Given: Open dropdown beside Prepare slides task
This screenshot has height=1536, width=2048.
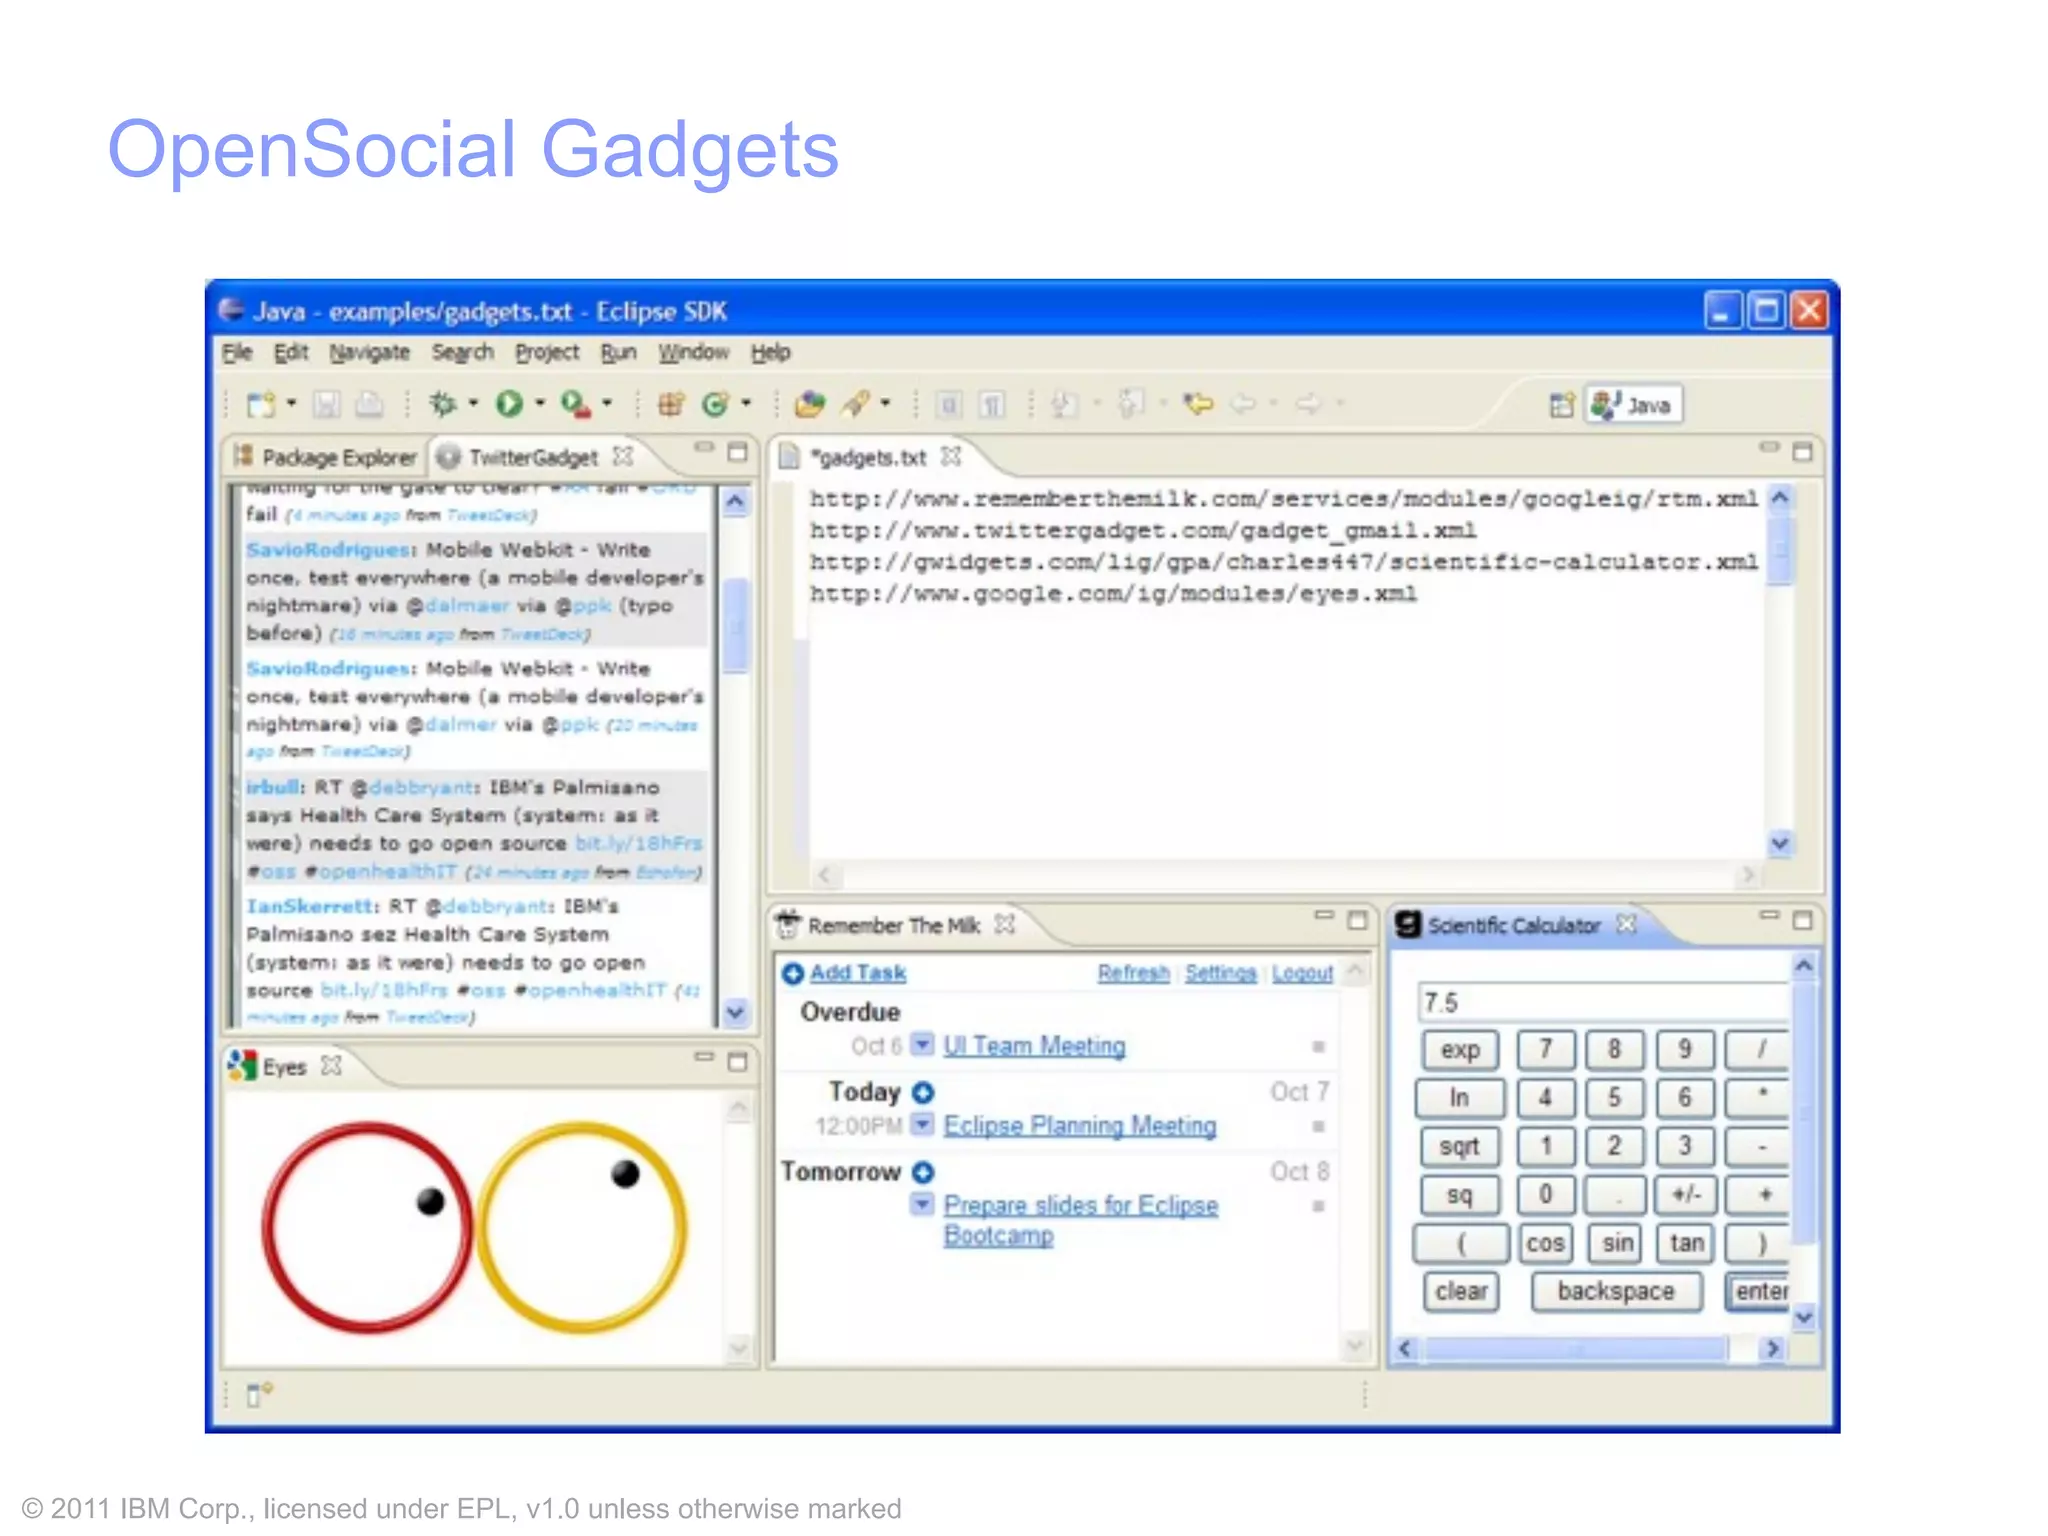Looking at the screenshot, I should click(x=923, y=1204).
